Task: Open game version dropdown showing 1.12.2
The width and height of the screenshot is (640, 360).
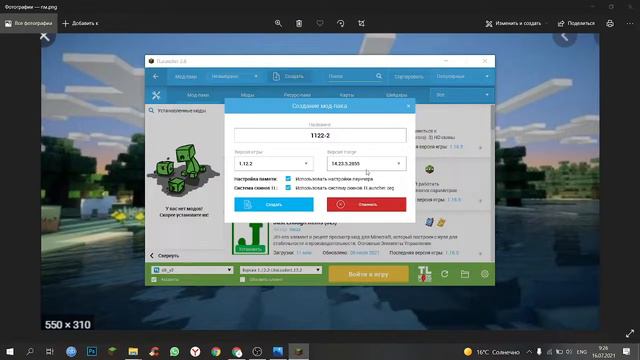Action: click(x=274, y=163)
